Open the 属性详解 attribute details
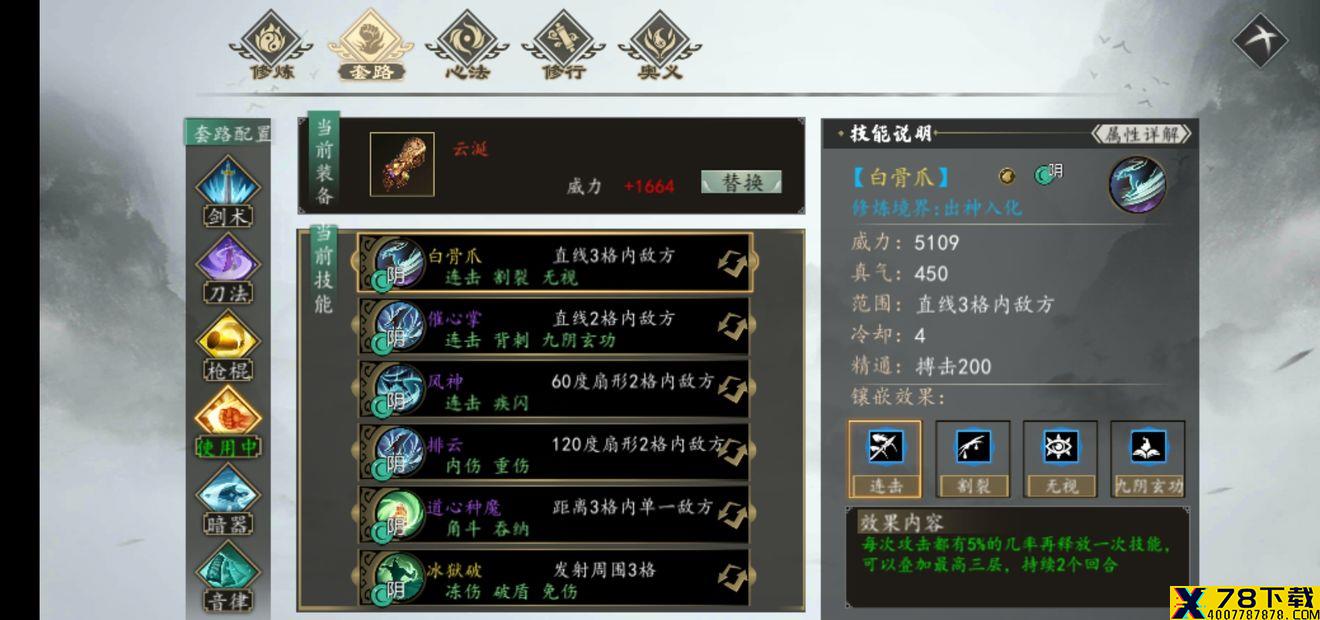Image resolution: width=1320 pixels, height=620 pixels. coord(1141,134)
